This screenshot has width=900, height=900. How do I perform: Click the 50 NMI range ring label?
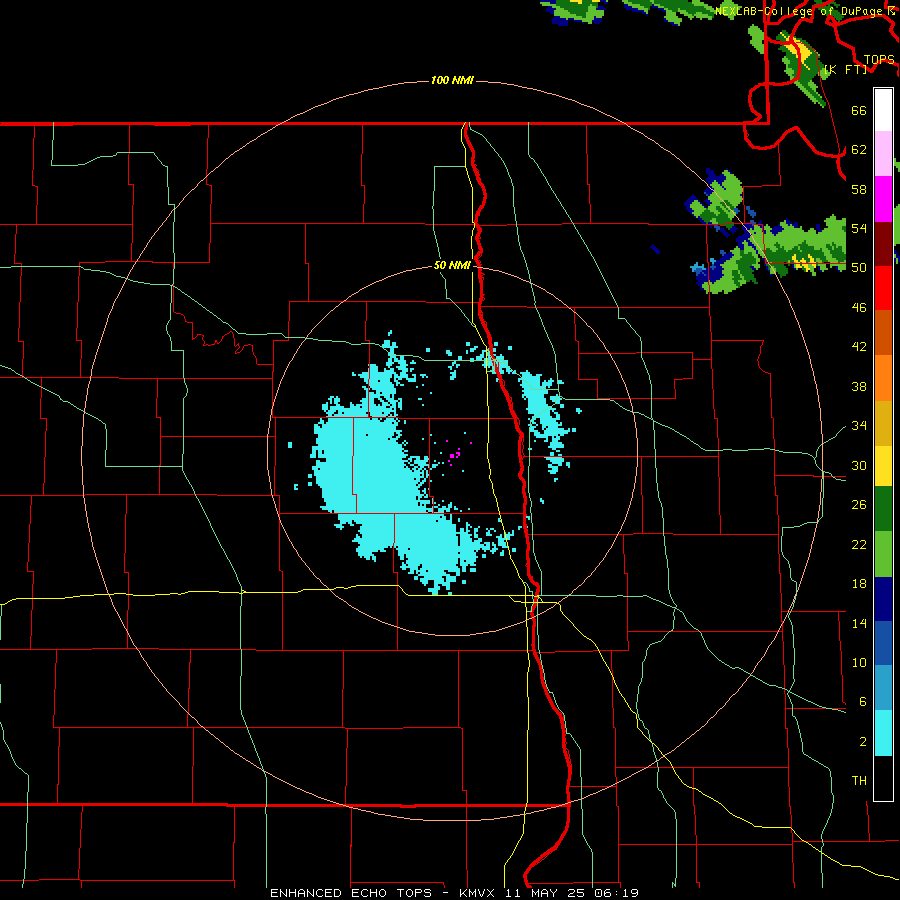(x=452, y=265)
